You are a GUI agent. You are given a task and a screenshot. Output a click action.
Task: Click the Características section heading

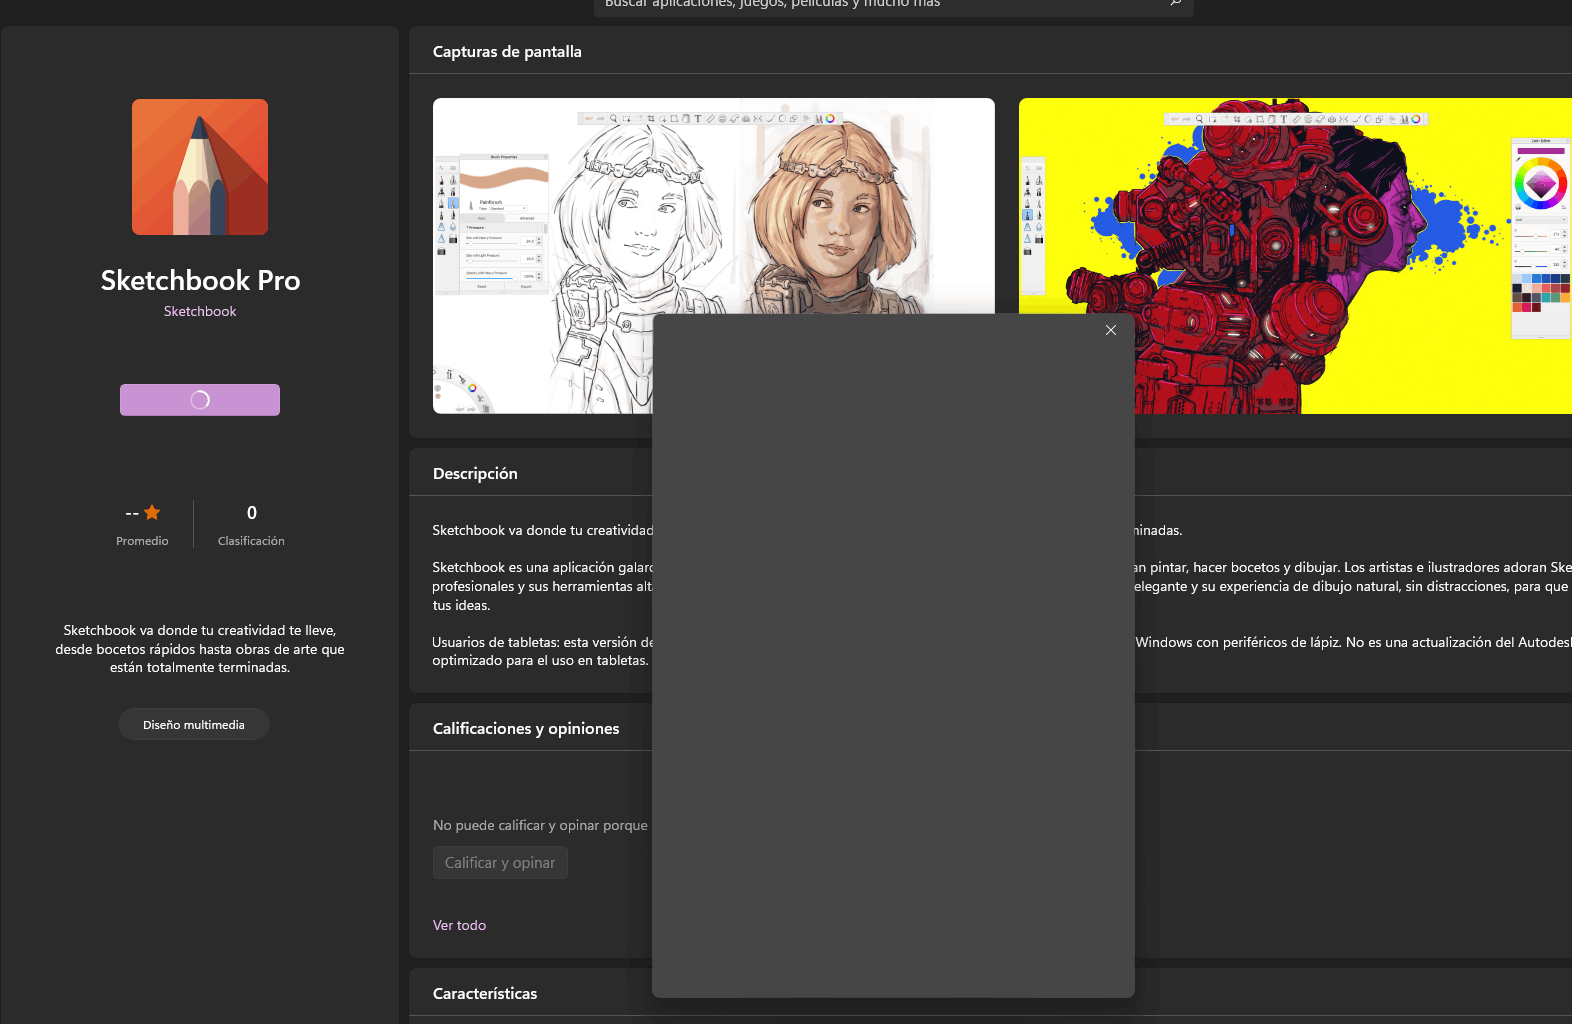[485, 994]
